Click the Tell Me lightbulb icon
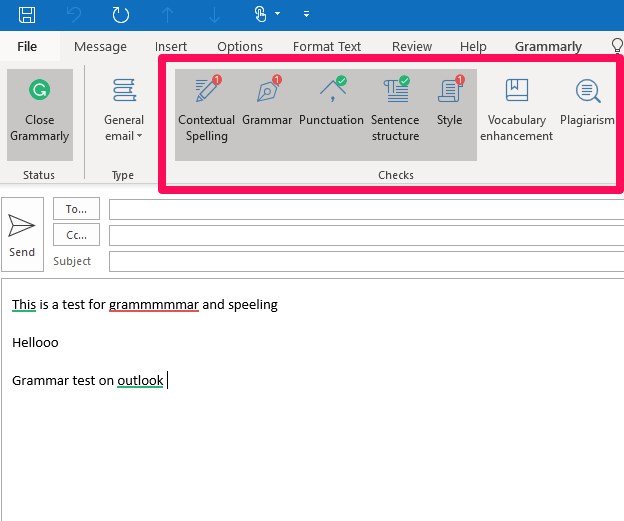Image resolution: width=624 pixels, height=521 pixels. point(617,46)
